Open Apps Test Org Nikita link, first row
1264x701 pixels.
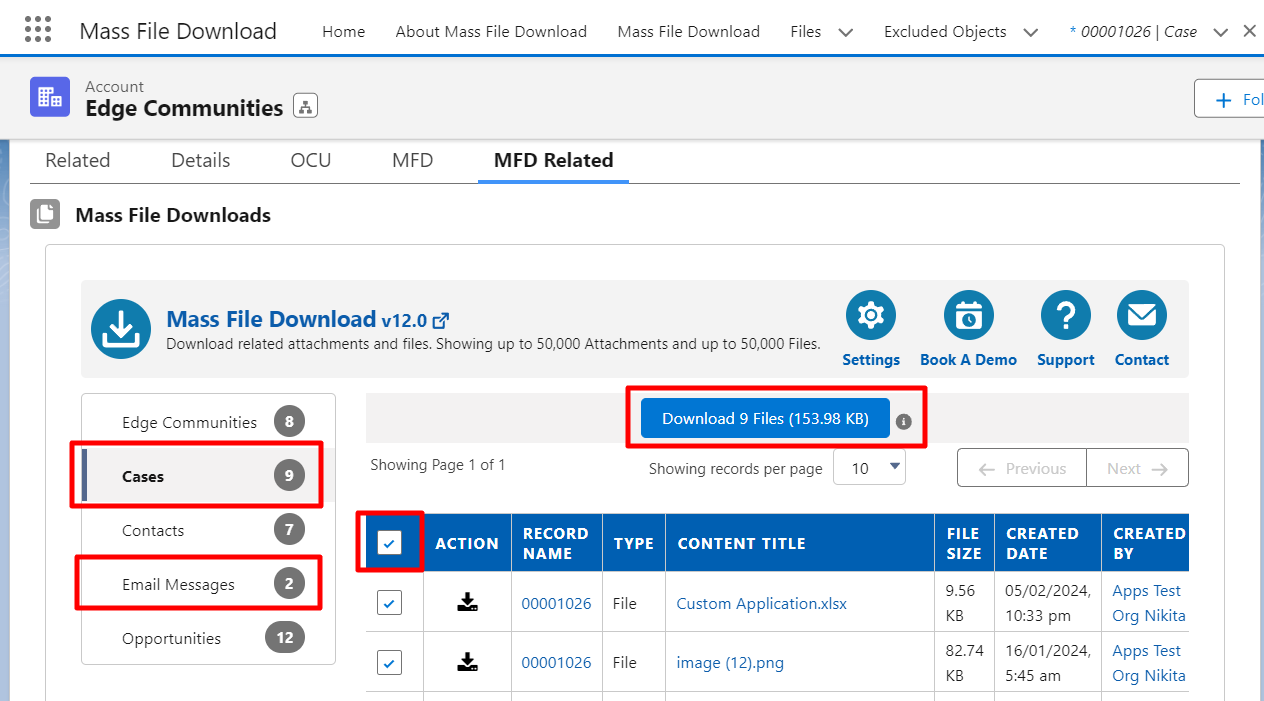(1149, 603)
